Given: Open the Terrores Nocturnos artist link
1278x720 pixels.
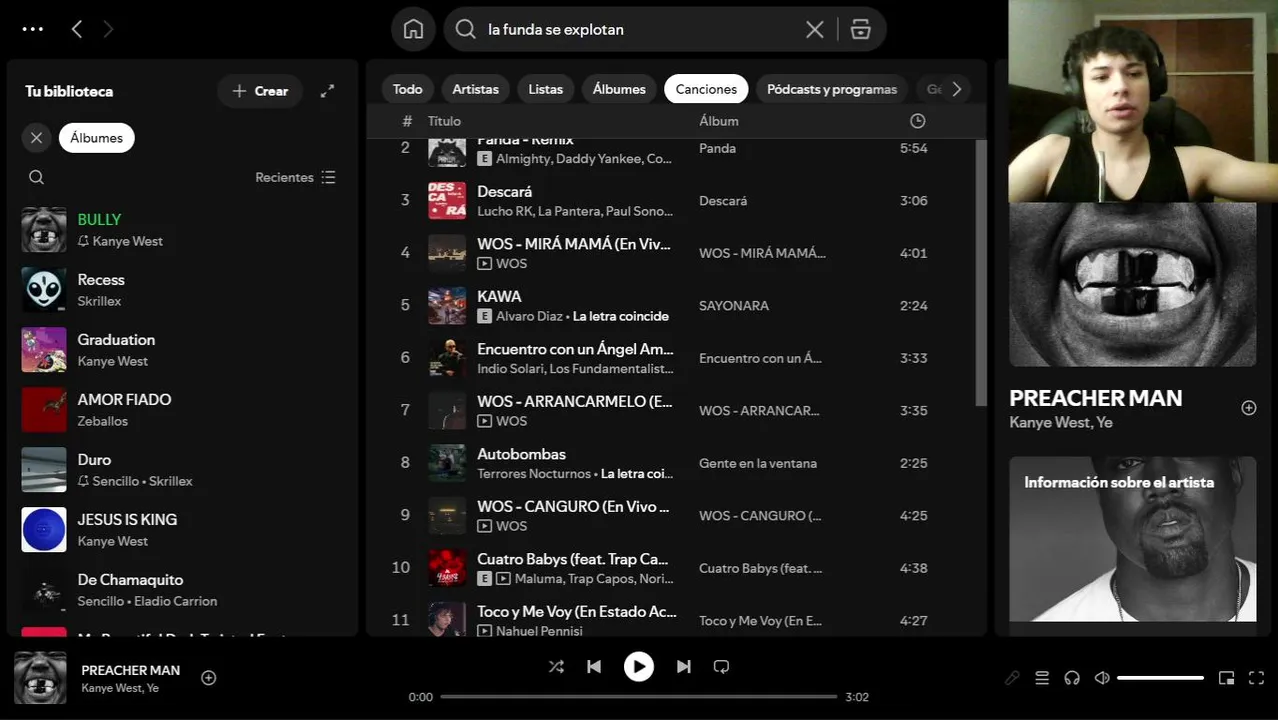Looking at the screenshot, I should tap(534, 474).
